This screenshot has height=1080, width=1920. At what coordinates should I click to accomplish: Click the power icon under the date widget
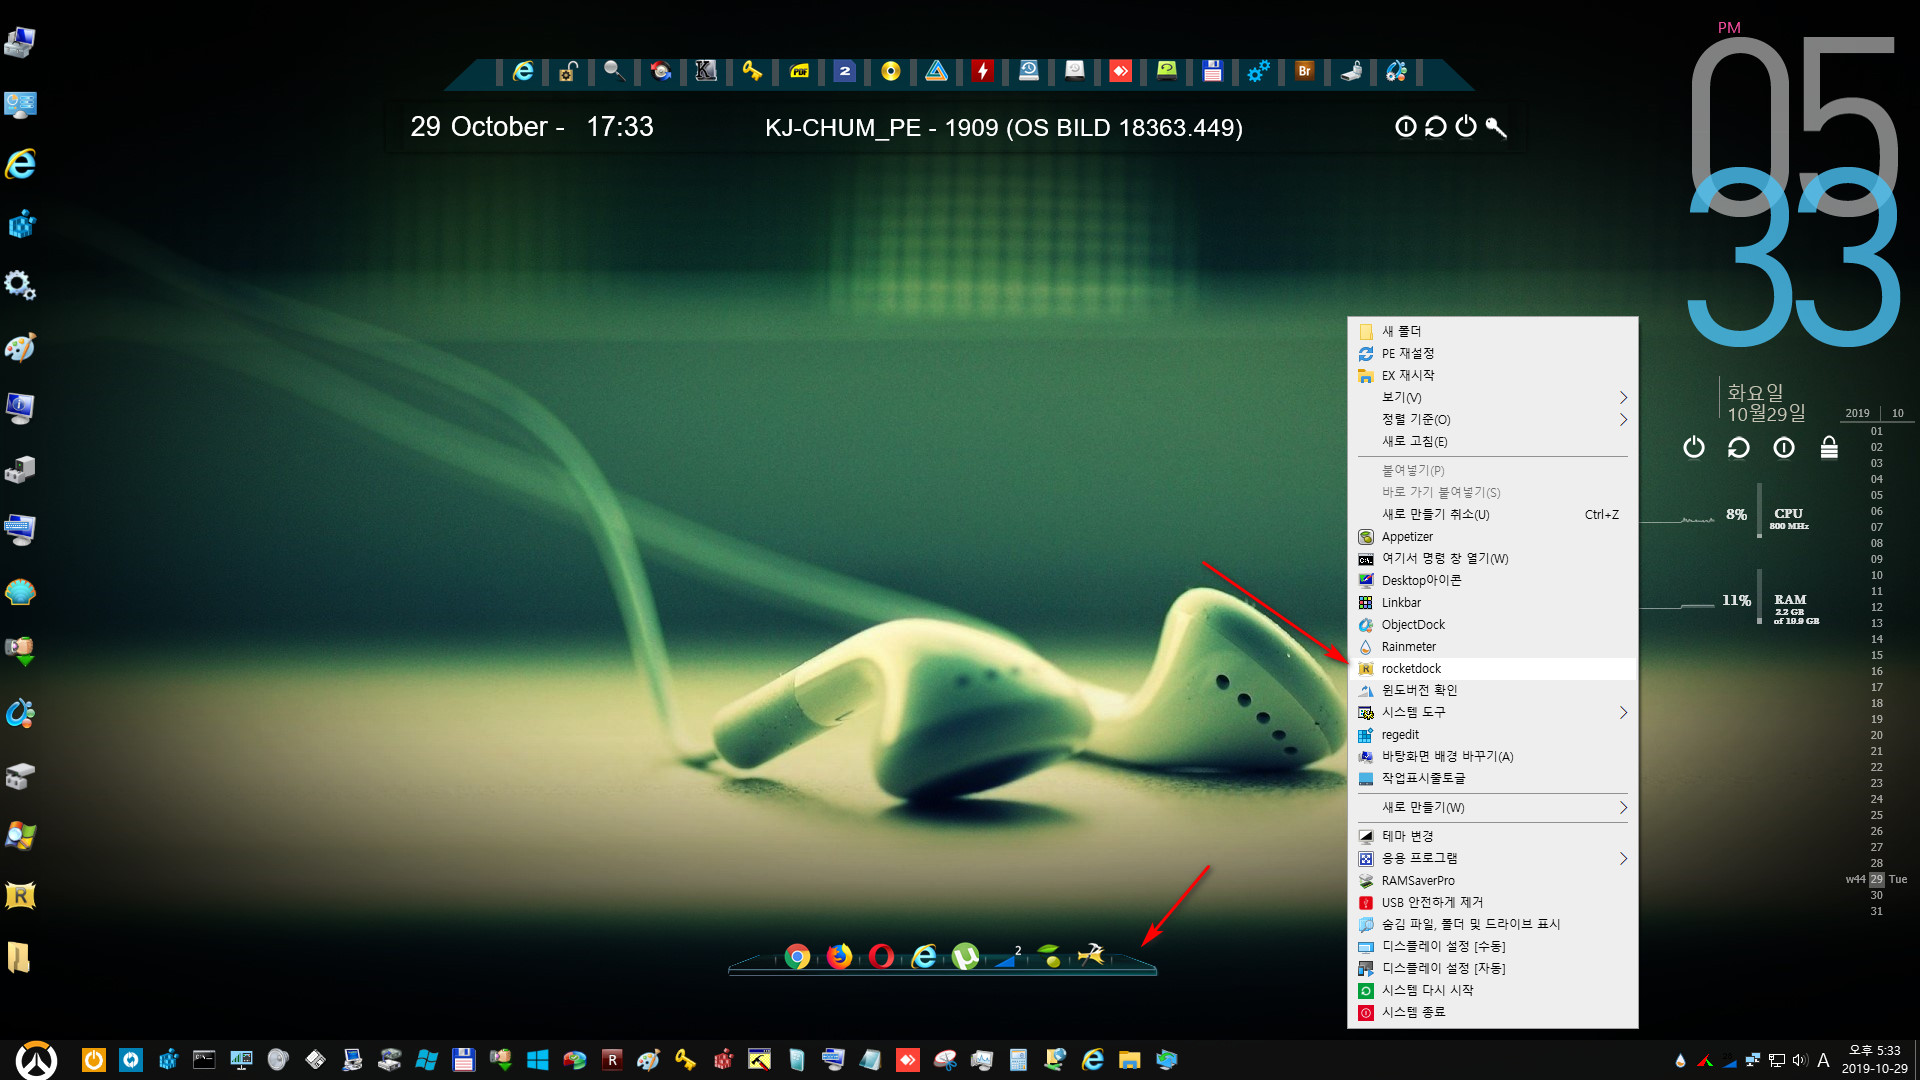1693,447
